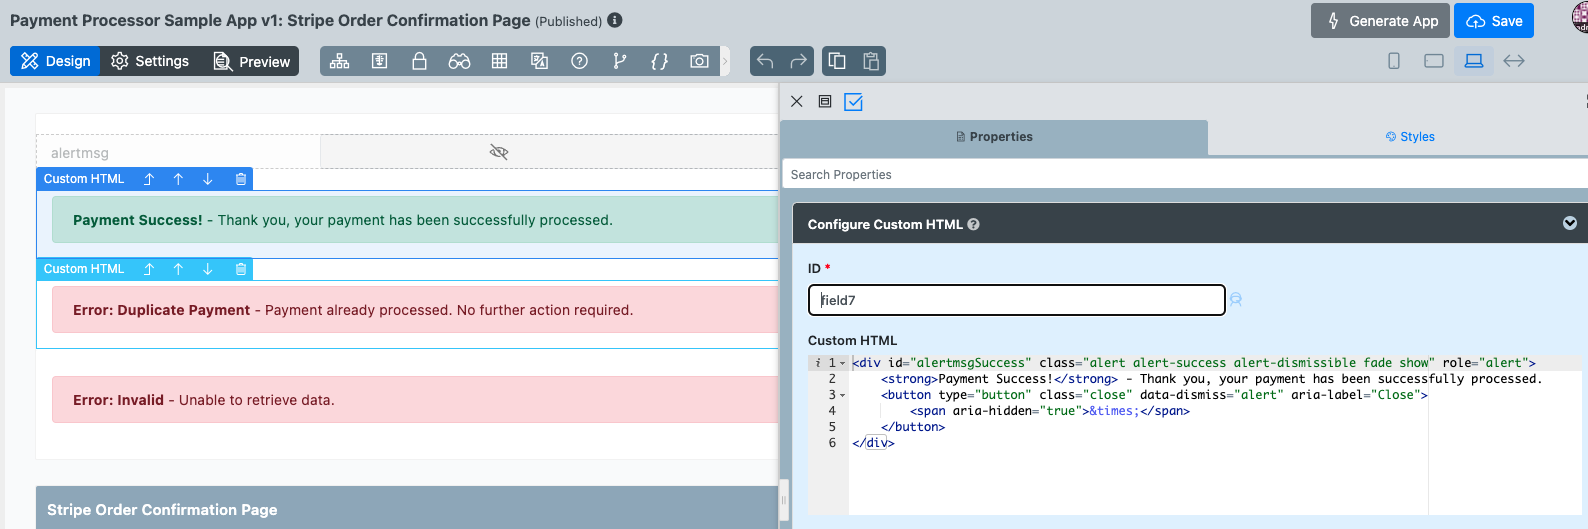The width and height of the screenshot is (1588, 529).
Task: Undo the last change
Action: (765, 61)
